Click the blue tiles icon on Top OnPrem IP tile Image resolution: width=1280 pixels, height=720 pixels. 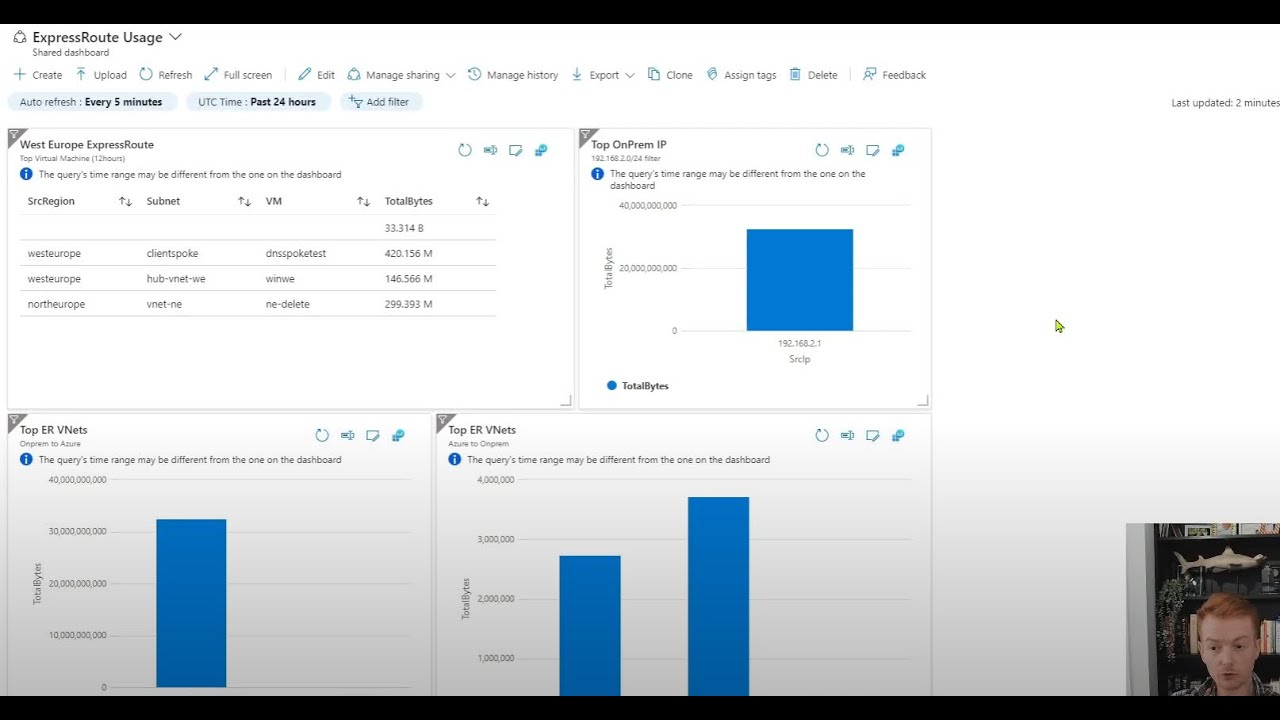point(898,150)
